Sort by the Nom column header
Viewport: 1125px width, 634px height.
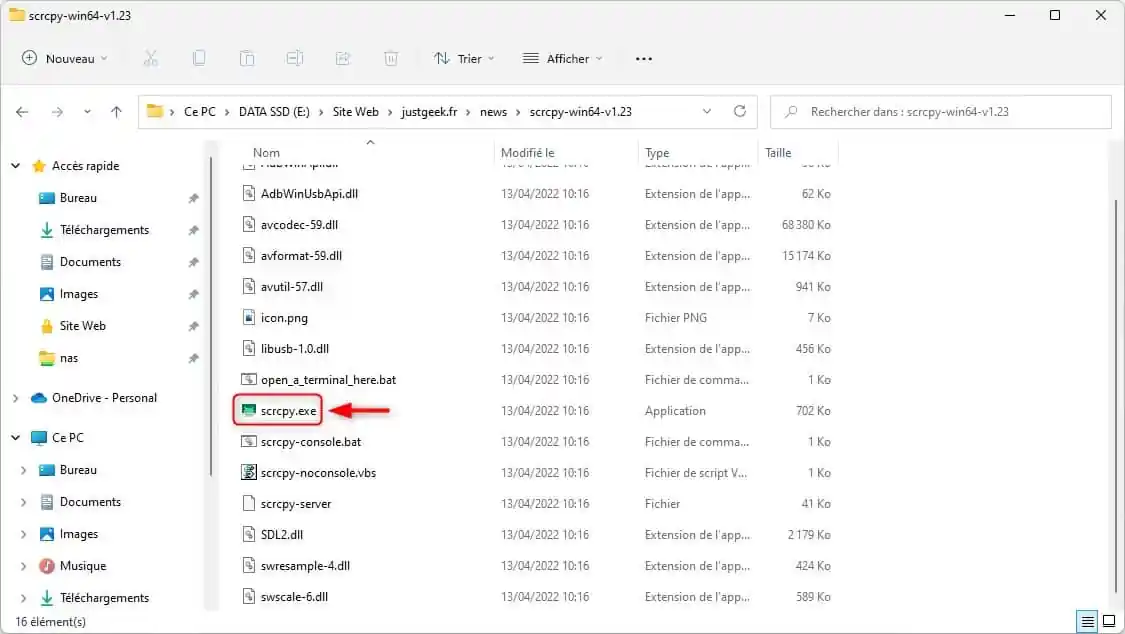tap(266, 153)
